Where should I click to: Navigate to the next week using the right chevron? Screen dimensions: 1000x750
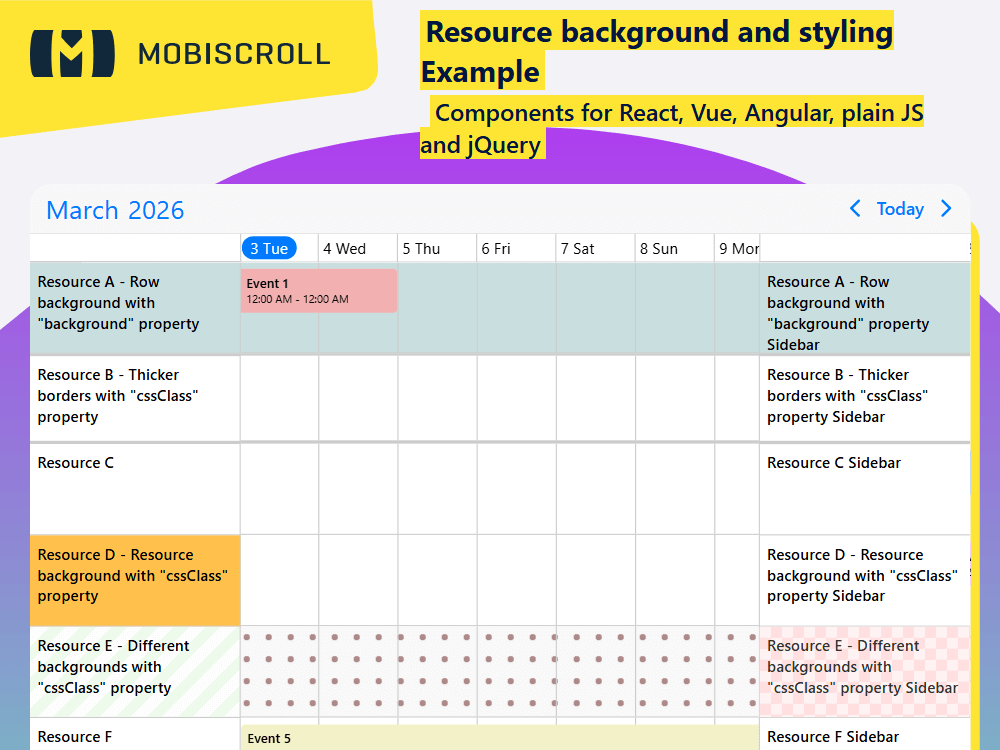click(946, 209)
